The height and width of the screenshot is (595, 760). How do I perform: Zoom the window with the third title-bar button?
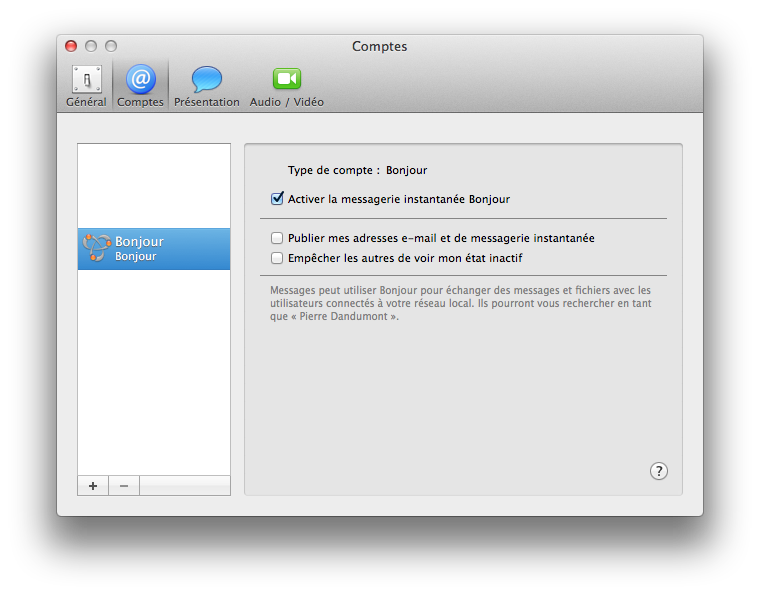pos(111,46)
